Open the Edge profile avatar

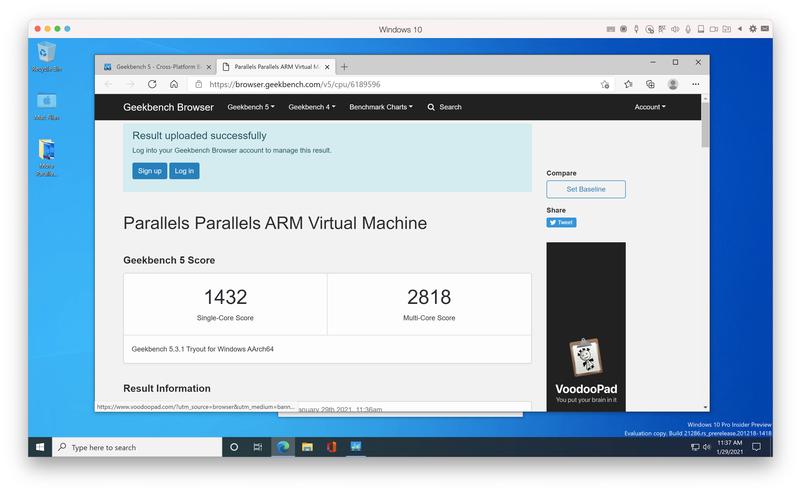click(x=673, y=85)
